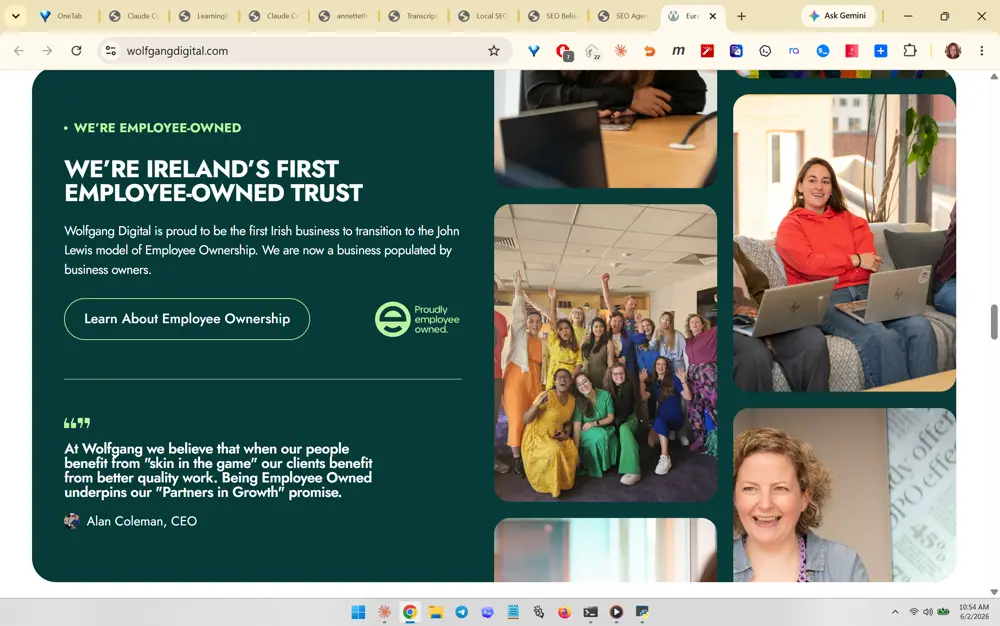This screenshot has width=1000, height=626.
Task: Click the 'WE'RE EMPLOYEE-OWNED' green label
Action: (158, 128)
